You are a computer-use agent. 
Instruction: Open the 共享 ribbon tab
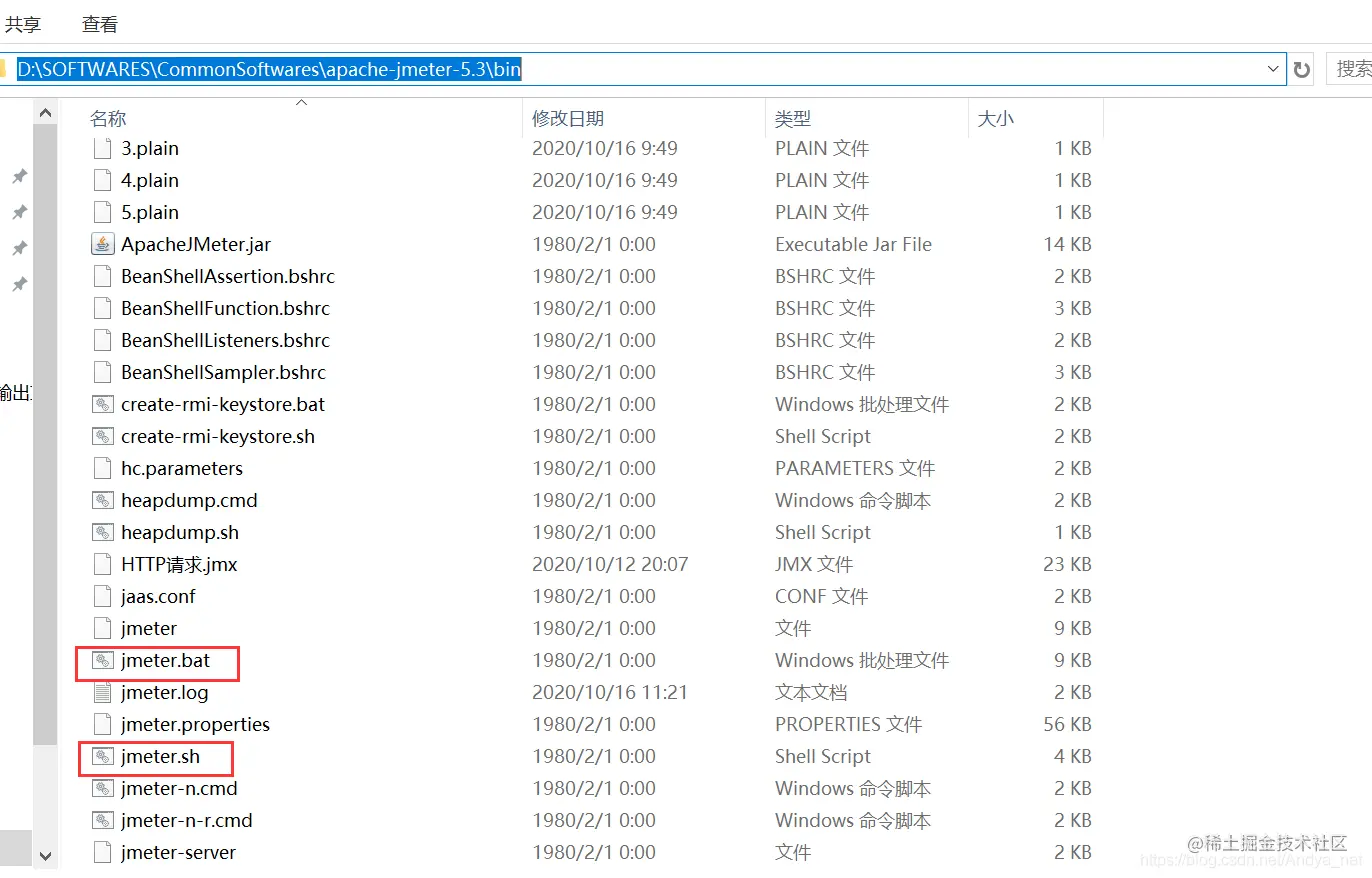pyautogui.click(x=23, y=24)
